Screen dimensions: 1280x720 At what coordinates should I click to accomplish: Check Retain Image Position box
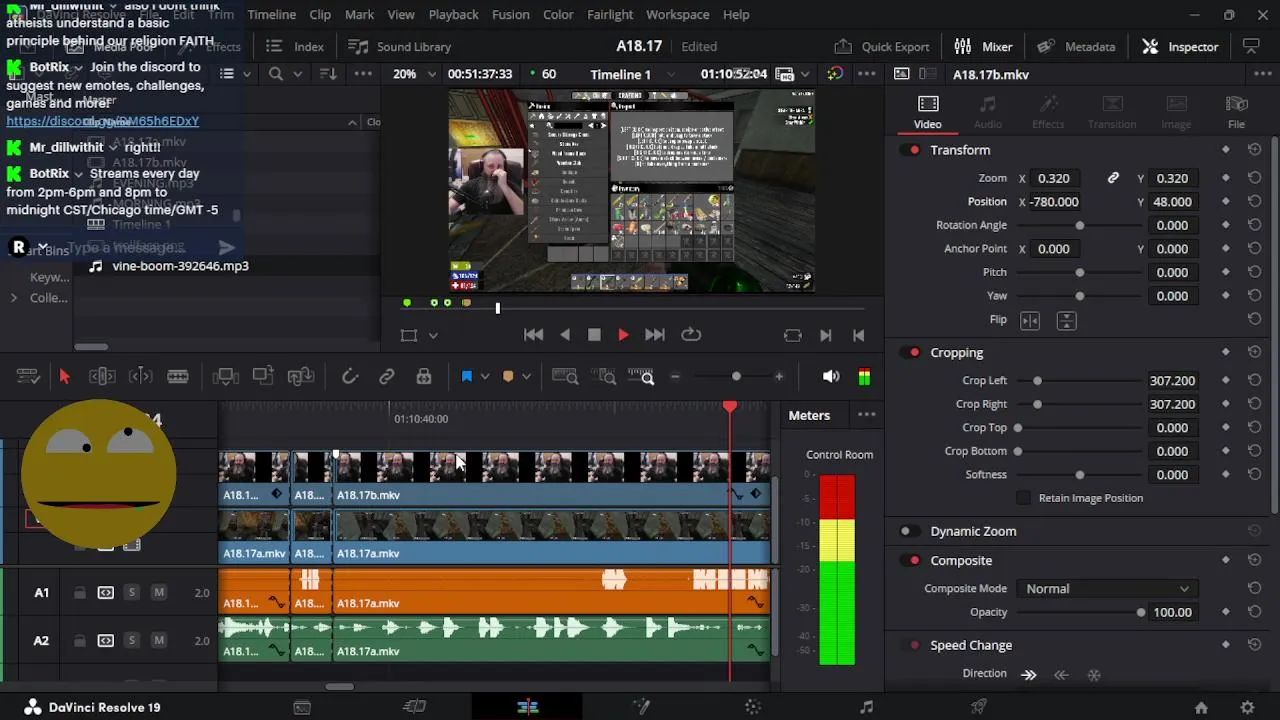tap(1023, 498)
